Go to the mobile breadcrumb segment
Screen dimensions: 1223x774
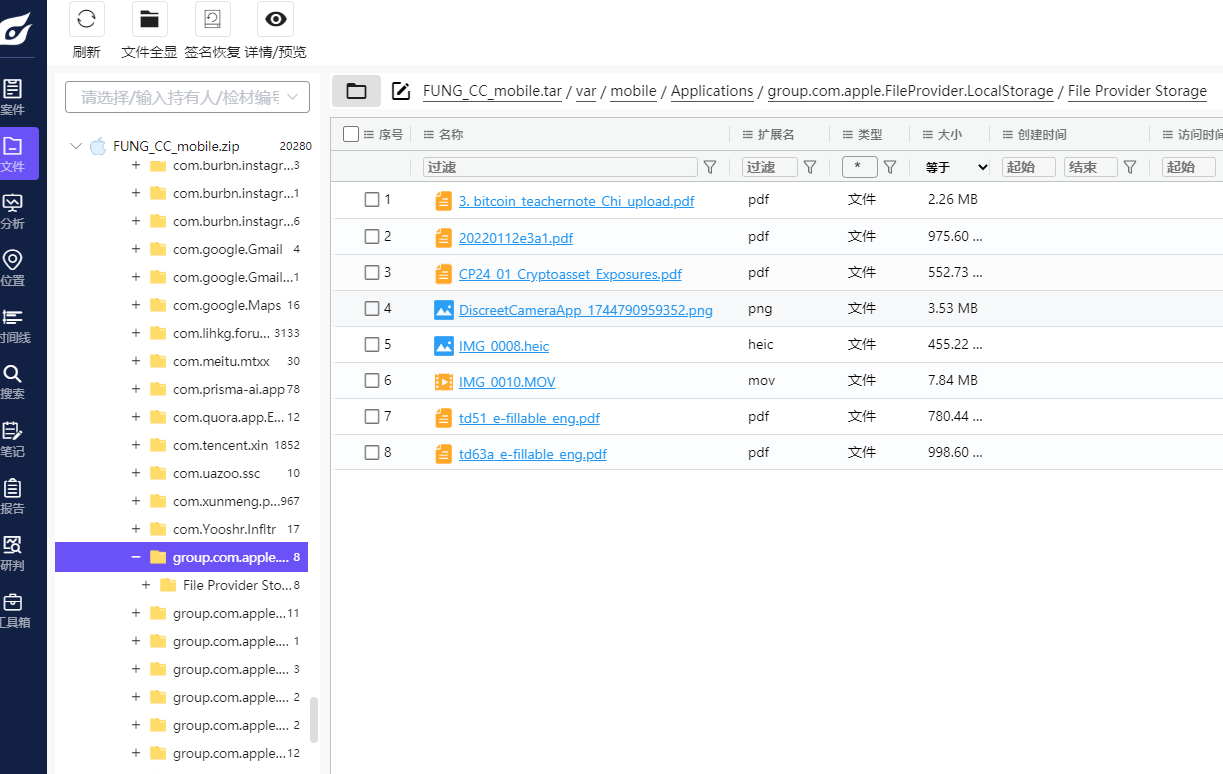633,91
